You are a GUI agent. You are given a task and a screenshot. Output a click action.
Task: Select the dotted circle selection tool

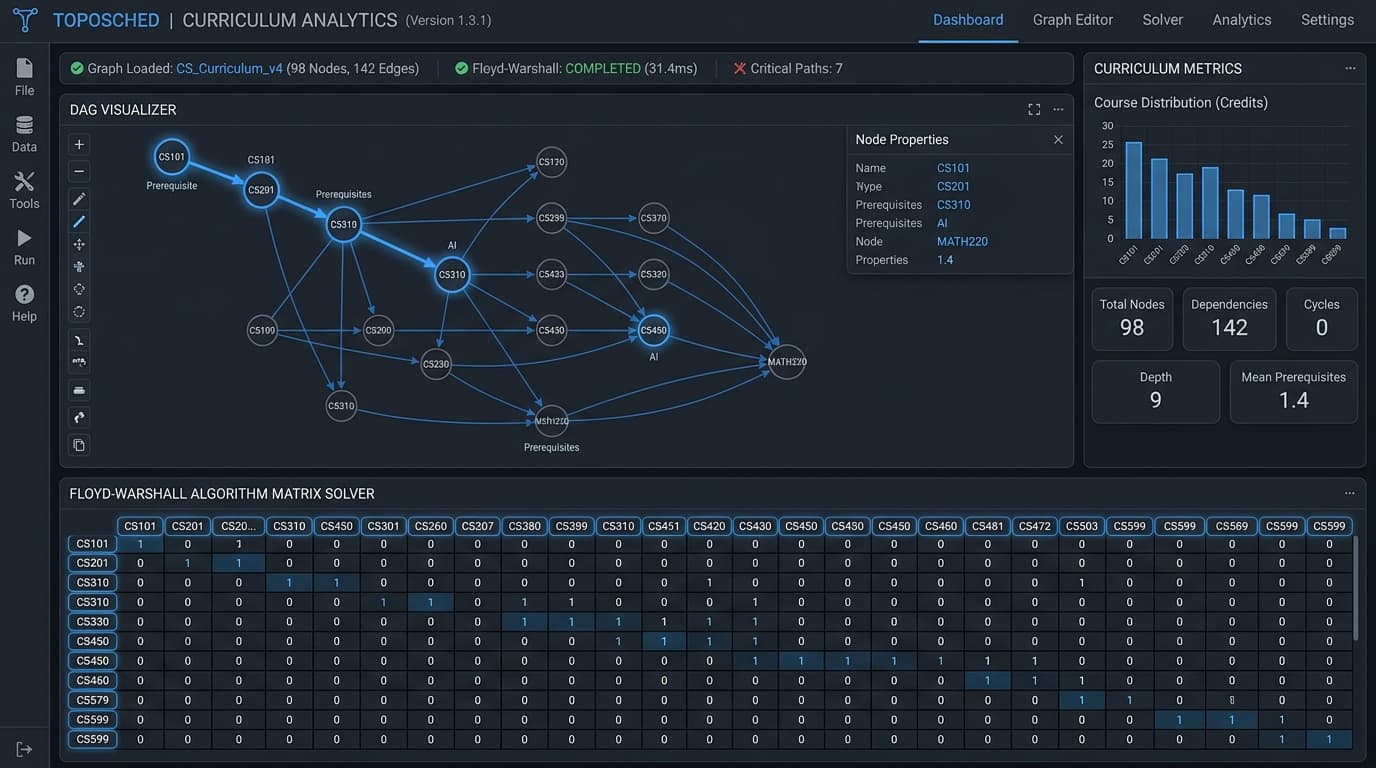tap(79, 312)
